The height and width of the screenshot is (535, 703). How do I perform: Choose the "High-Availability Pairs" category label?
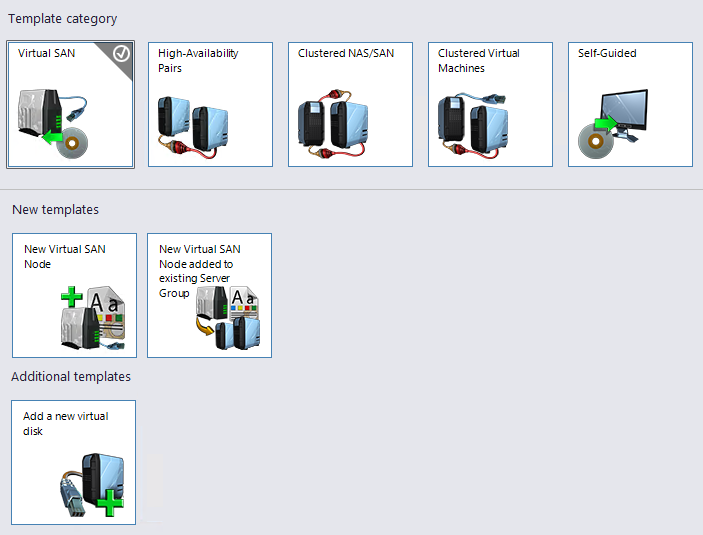tap(198, 61)
